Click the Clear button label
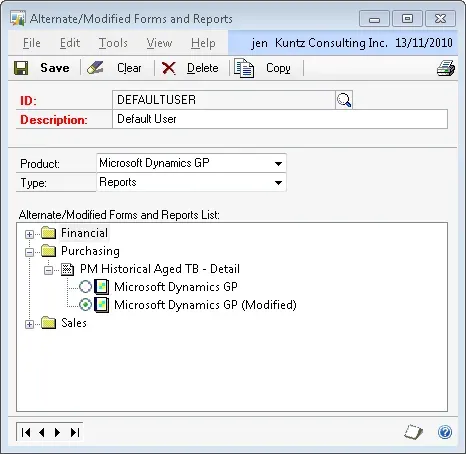466x454 pixels. click(129, 68)
